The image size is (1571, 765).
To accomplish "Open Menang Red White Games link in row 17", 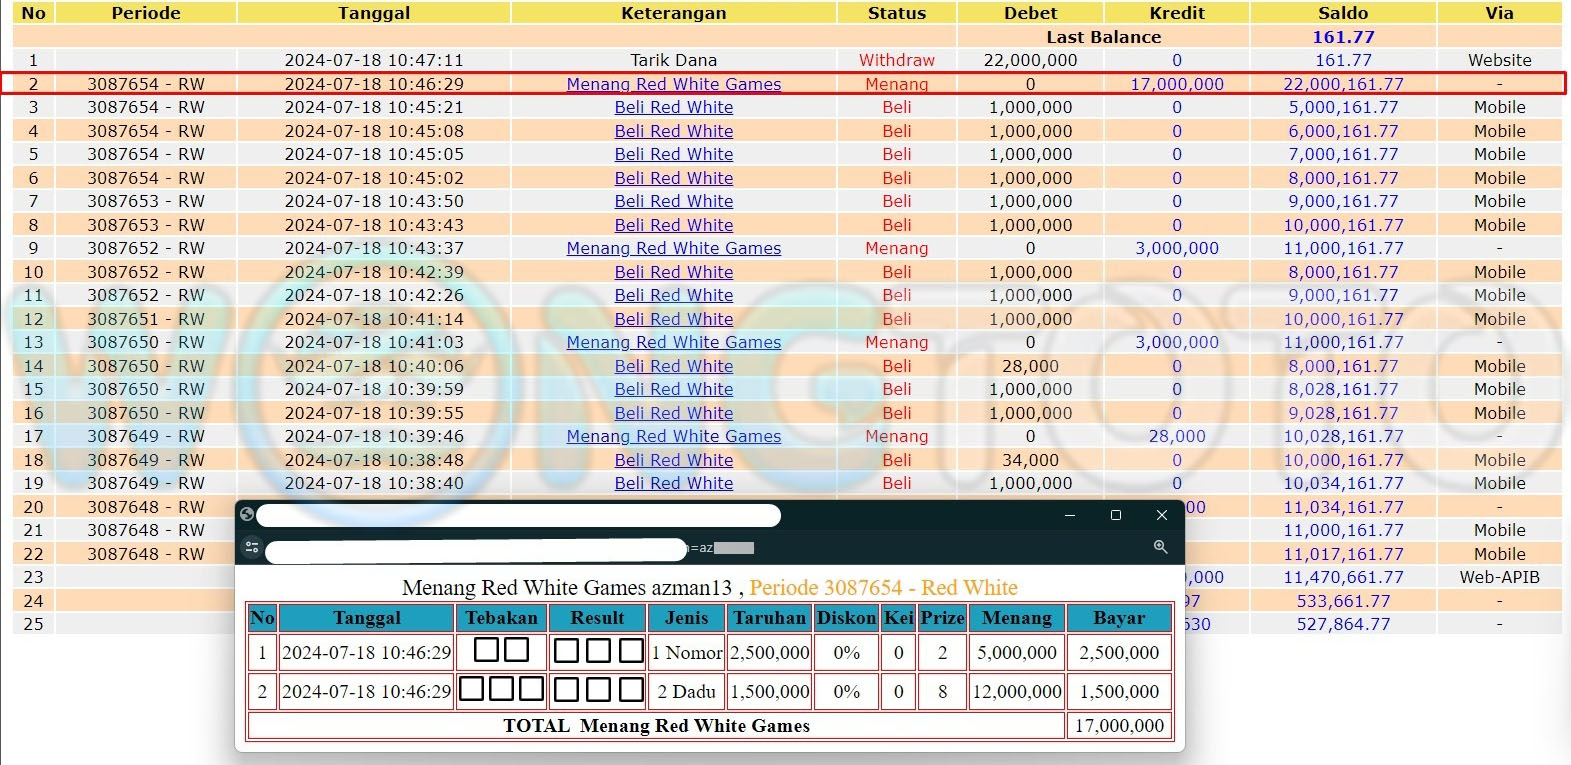I will click(673, 436).
